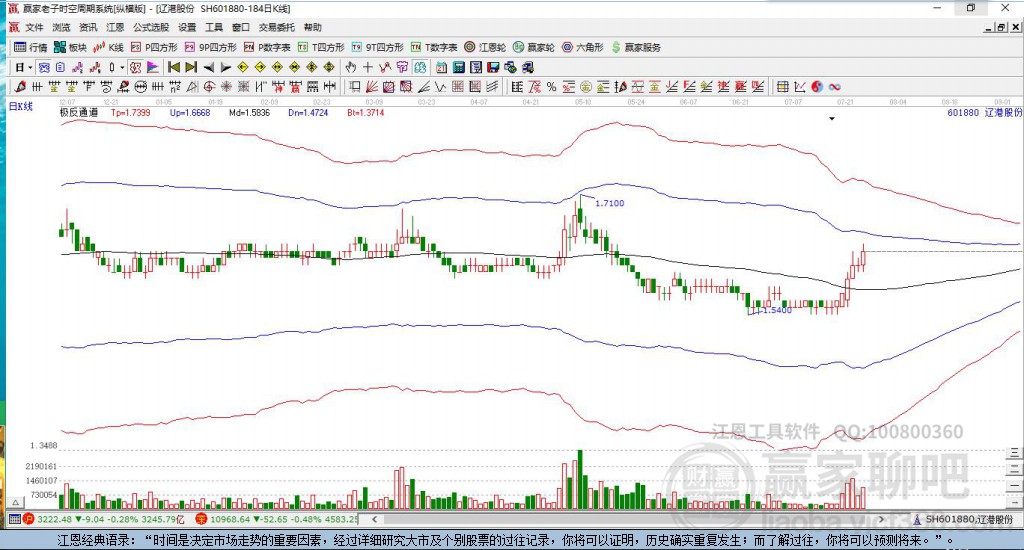Viewport: 1024px width, 550px height.
Task: Open the 六角形 hexagon tool
Action: pos(583,47)
